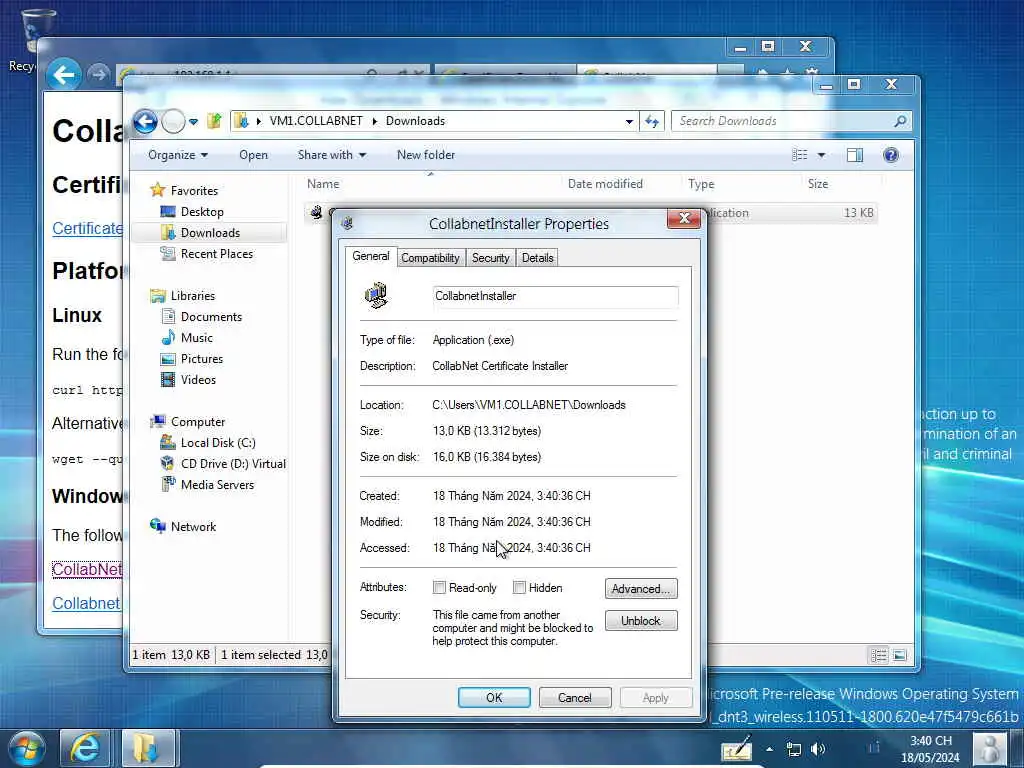Cancel the Properties dialog

[x=575, y=697]
